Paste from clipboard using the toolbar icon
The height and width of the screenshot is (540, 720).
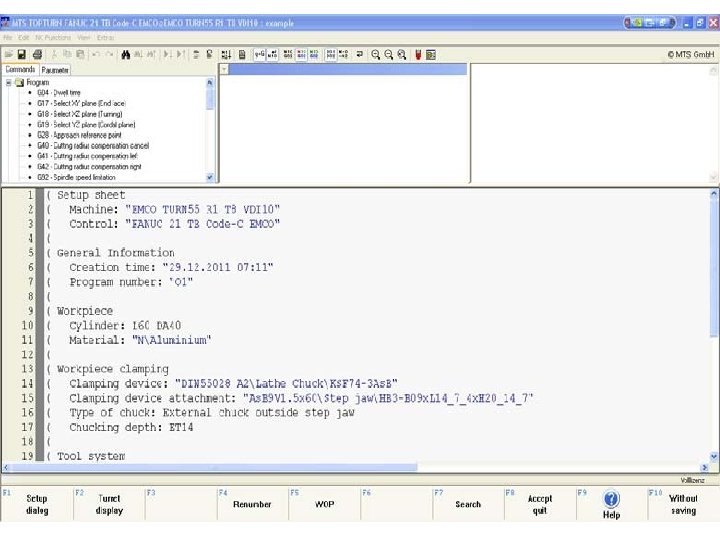(80, 55)
